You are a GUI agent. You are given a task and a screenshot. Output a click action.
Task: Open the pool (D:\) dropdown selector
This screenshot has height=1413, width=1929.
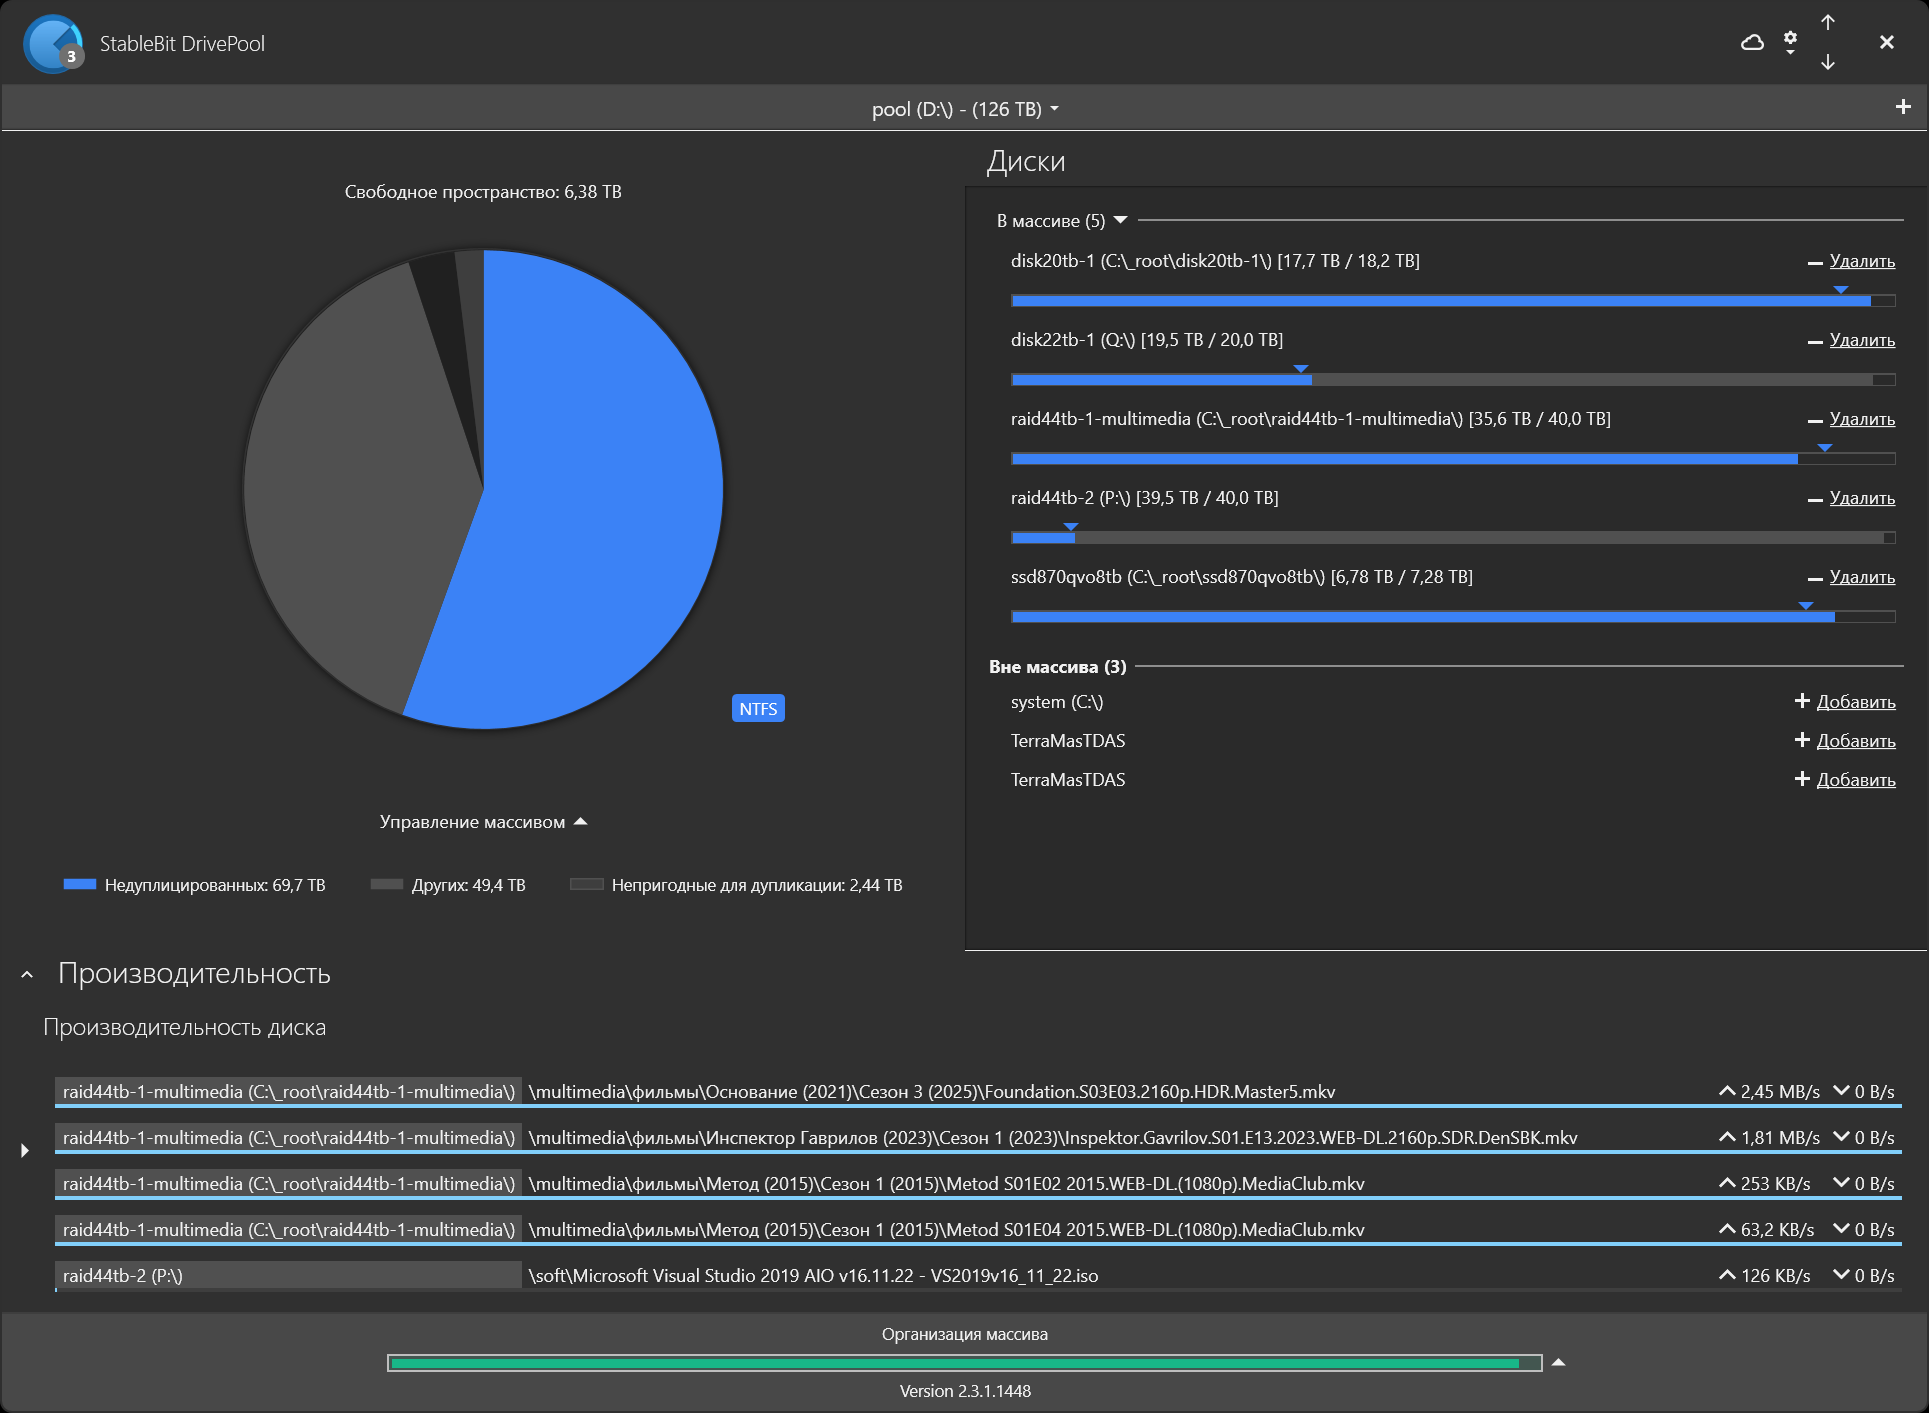[x=964, y=109]
